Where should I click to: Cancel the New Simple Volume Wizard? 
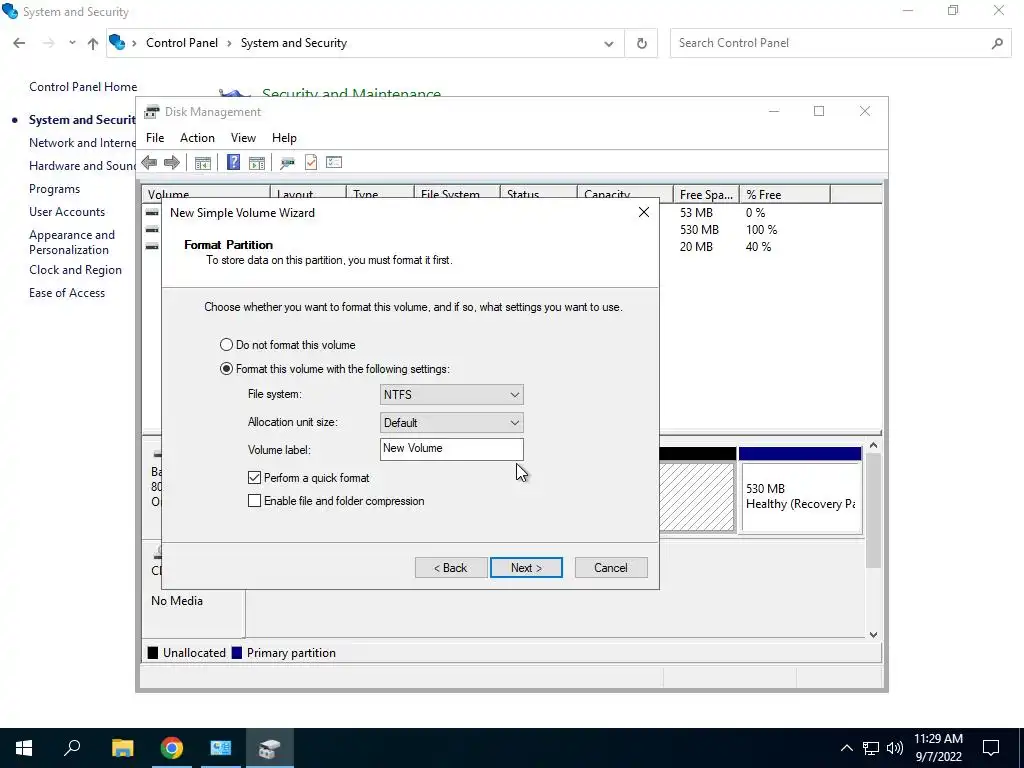pyautogui.click(x=611, y=568)
